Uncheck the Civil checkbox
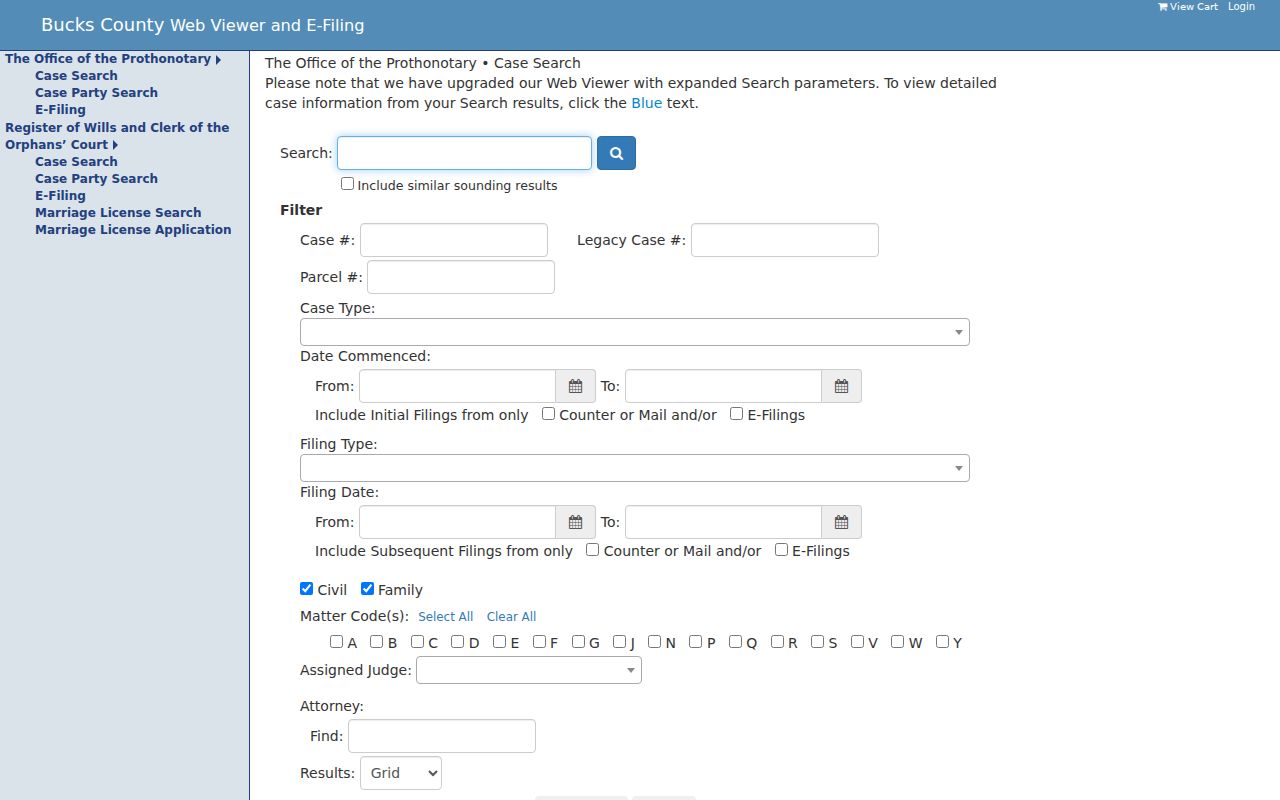Viewport: 1280px width, 800px height. point(306,589)
